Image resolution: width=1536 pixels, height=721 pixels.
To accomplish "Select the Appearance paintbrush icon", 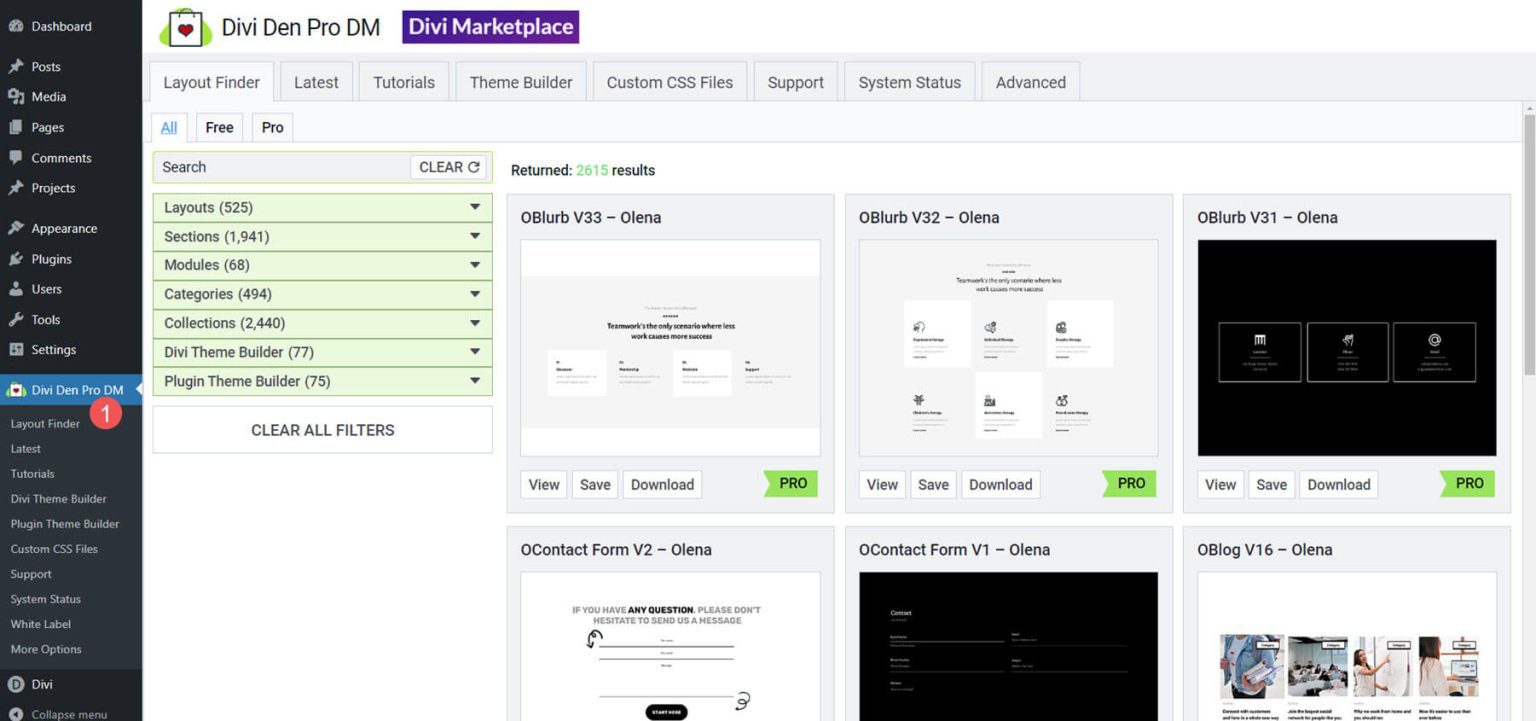I will [14, 227].
